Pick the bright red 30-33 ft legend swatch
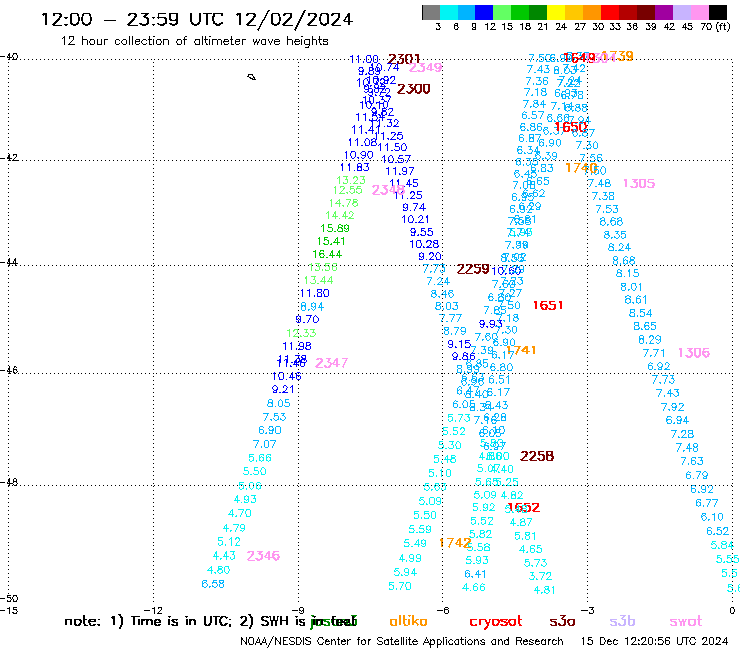Screen dimensions: 740x650 [x=609, y=12]
